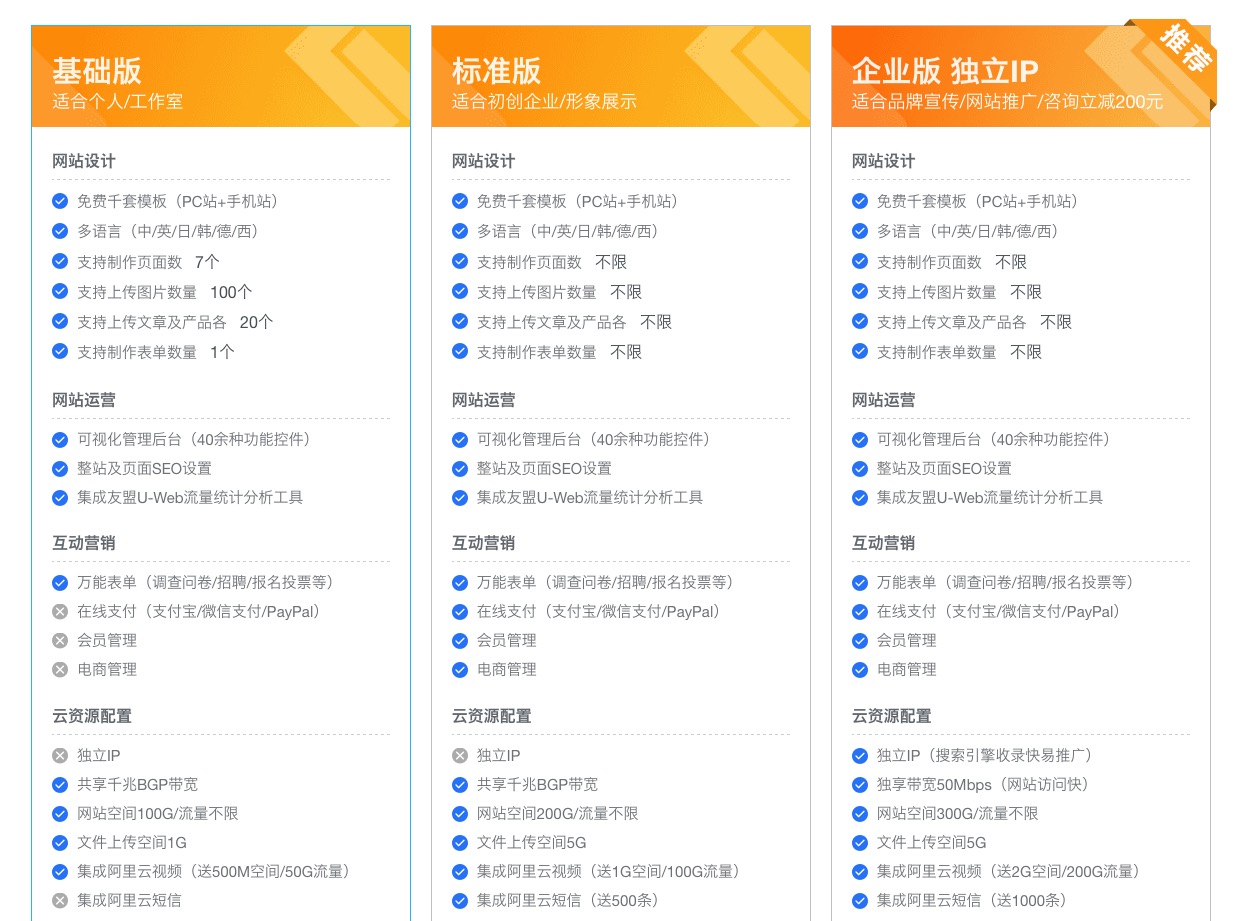The height and width of the screenshot is (921, 1239).
Task: Click 免费千套模板（PC站+手机站）in 基础版
Action: [181, 201]
